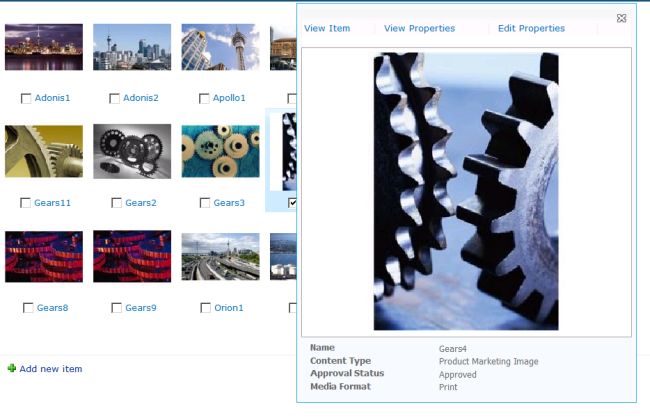The image size is (650, 418).
Task: Click the Orion1 motorway thumbnail
Action: coord(220,257)
